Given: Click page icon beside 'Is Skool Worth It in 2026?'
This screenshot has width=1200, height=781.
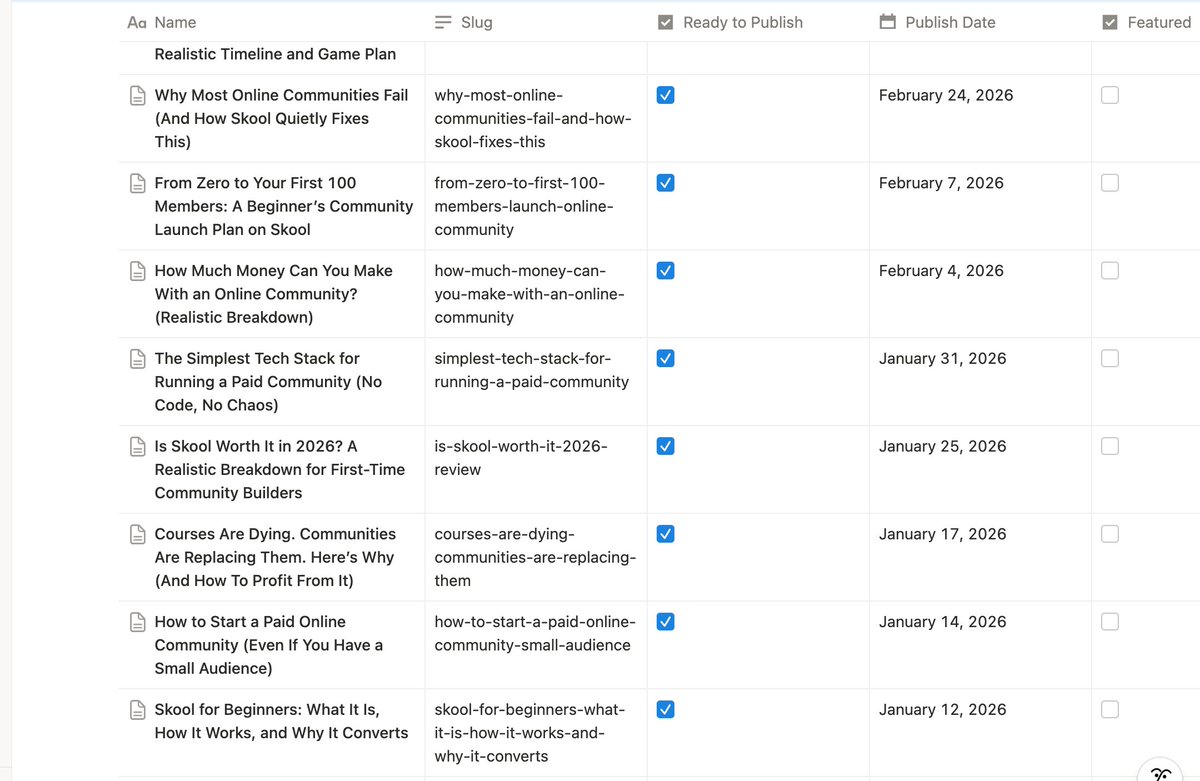Looking at the screenshot, I should pyautogui.click(x=138, y=447).
